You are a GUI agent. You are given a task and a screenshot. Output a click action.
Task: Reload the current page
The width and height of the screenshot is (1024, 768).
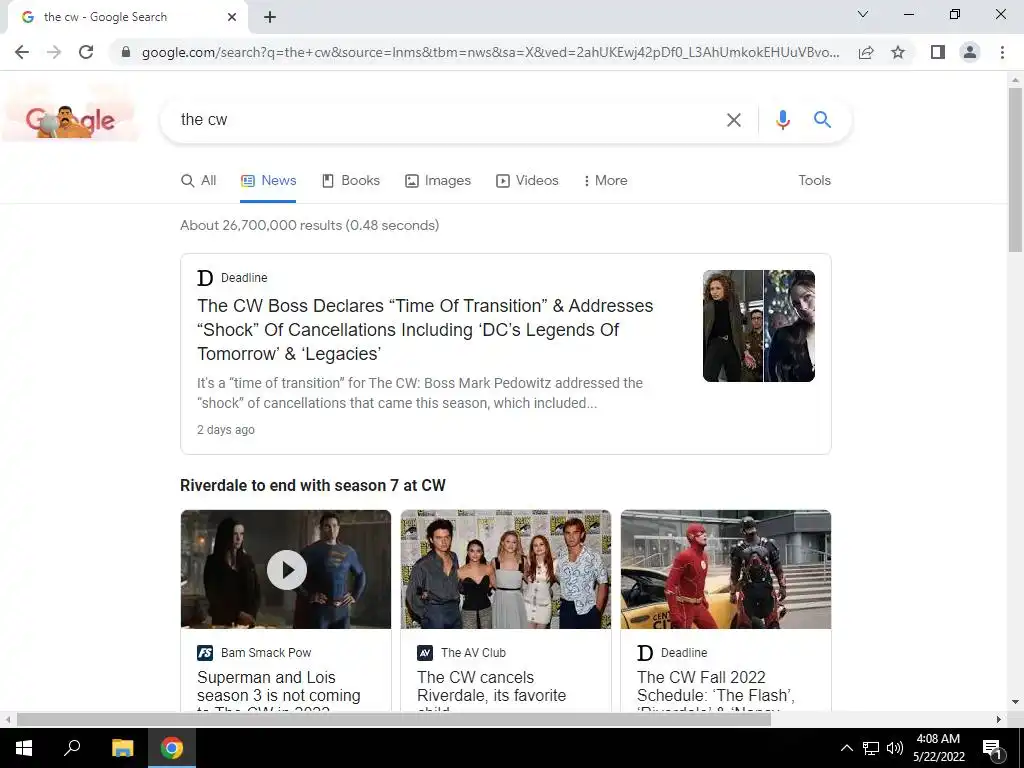point(86,52)
